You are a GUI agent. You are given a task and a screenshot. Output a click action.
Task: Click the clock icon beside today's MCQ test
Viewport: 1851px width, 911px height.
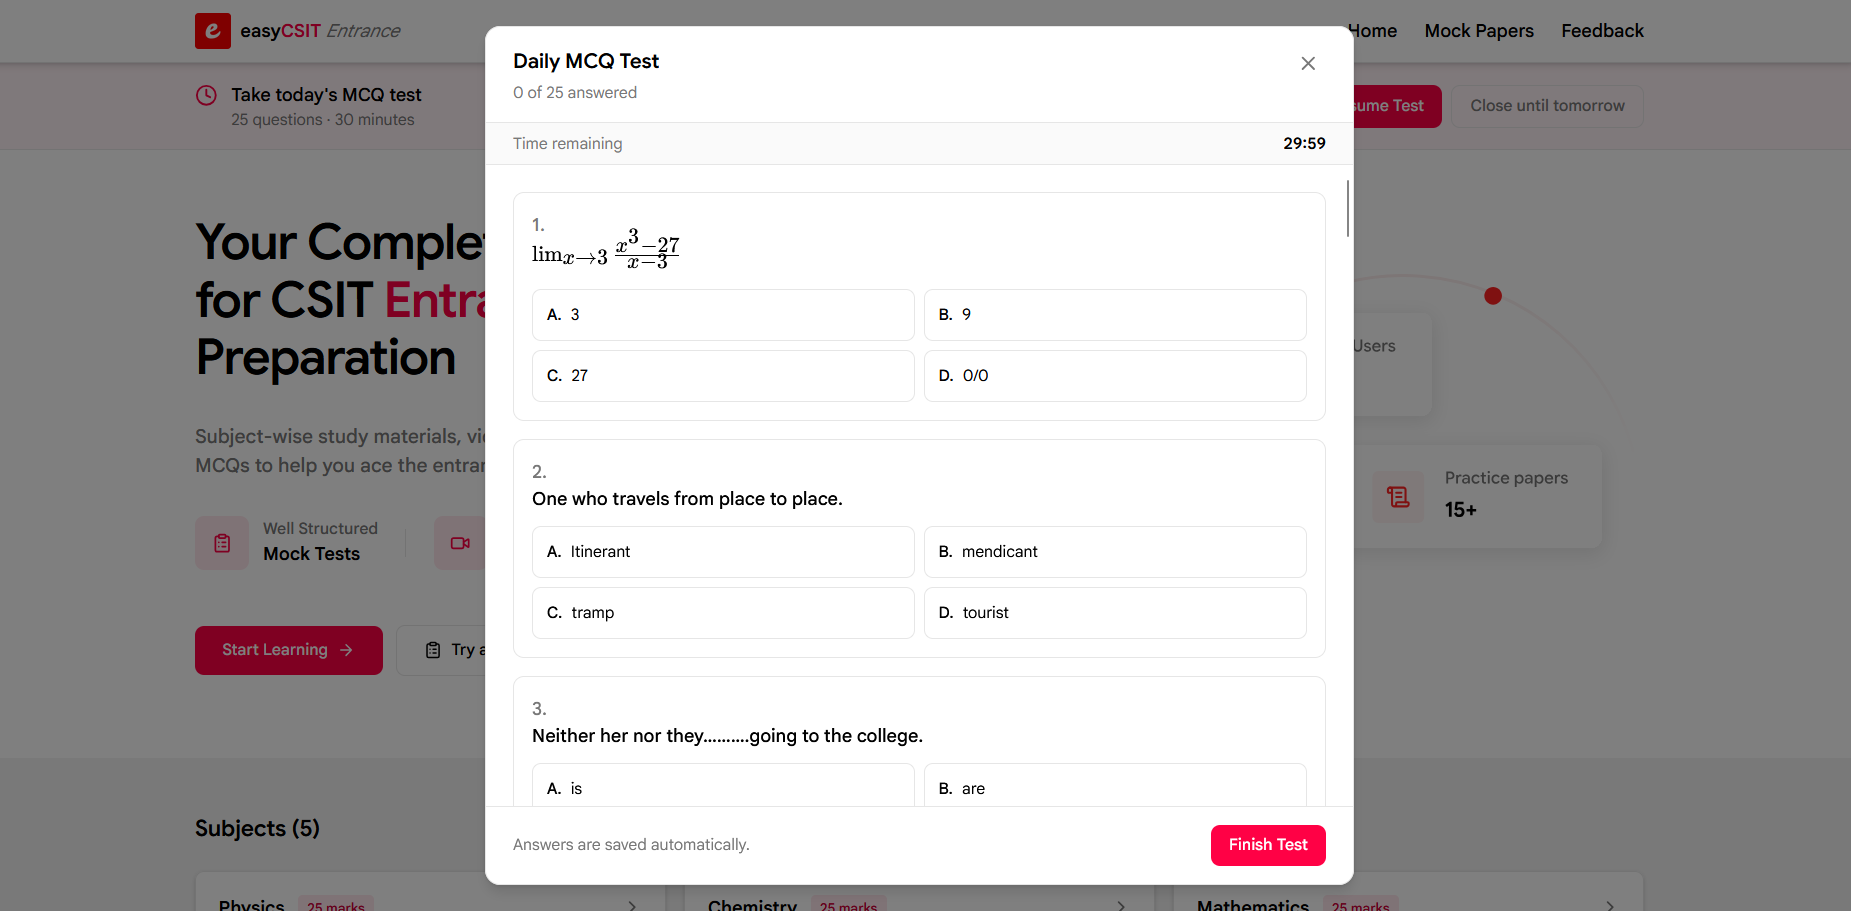click(206, 95)
